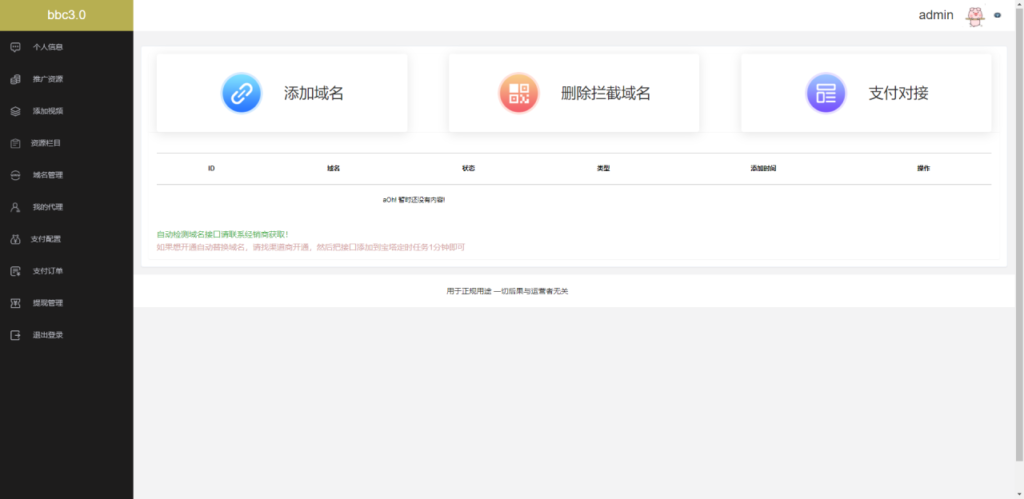Open the 添加域名 card label
The image size is (1024, 499).
[x=313, y=93]
